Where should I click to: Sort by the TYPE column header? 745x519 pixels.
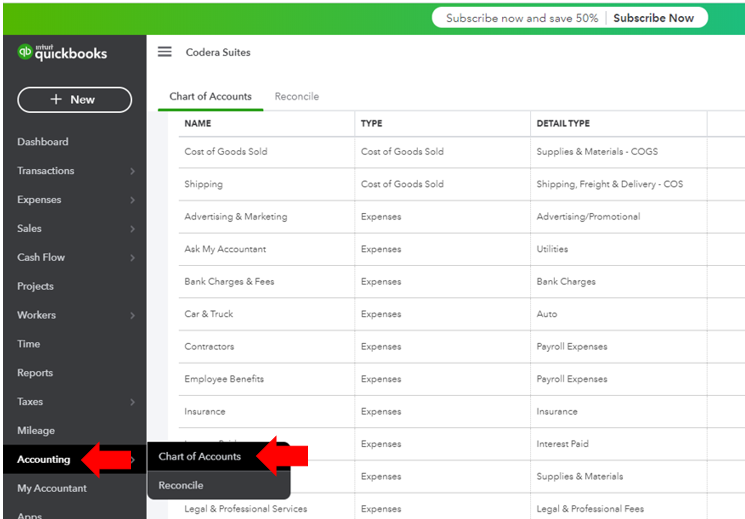(x=372, y=124)
